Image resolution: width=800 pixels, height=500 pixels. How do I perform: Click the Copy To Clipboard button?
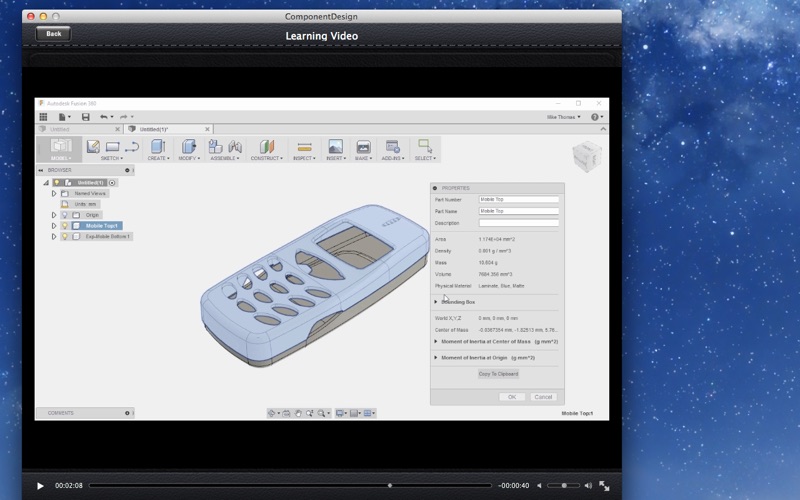click(x=498, y=374)
